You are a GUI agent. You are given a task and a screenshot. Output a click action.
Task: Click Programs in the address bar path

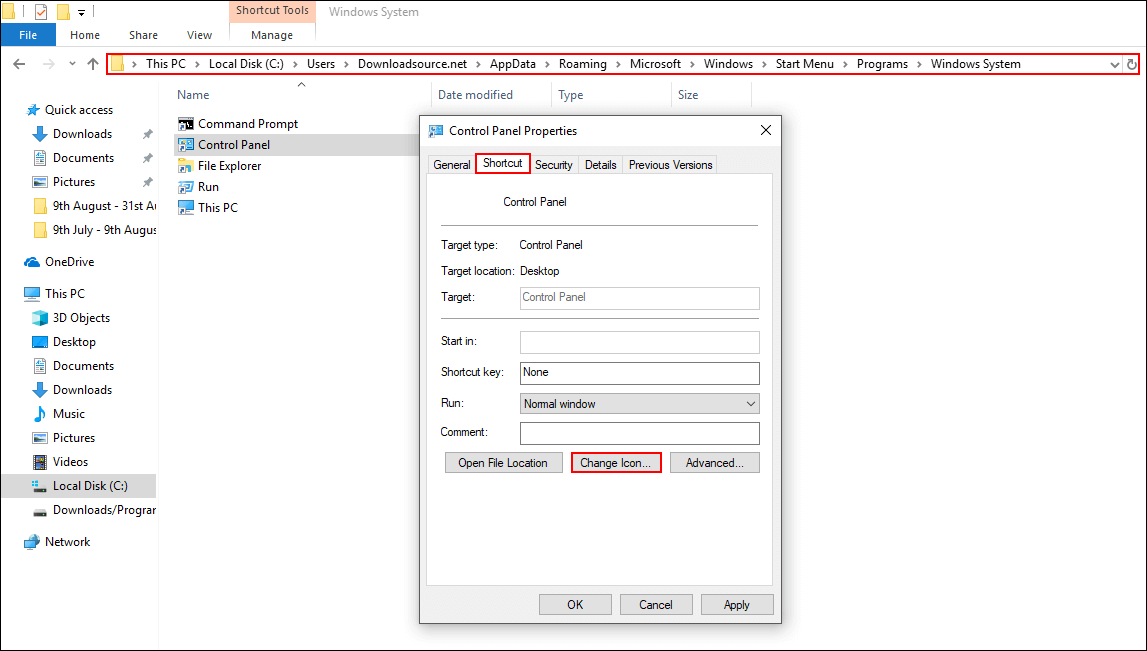tap(882, 64)
